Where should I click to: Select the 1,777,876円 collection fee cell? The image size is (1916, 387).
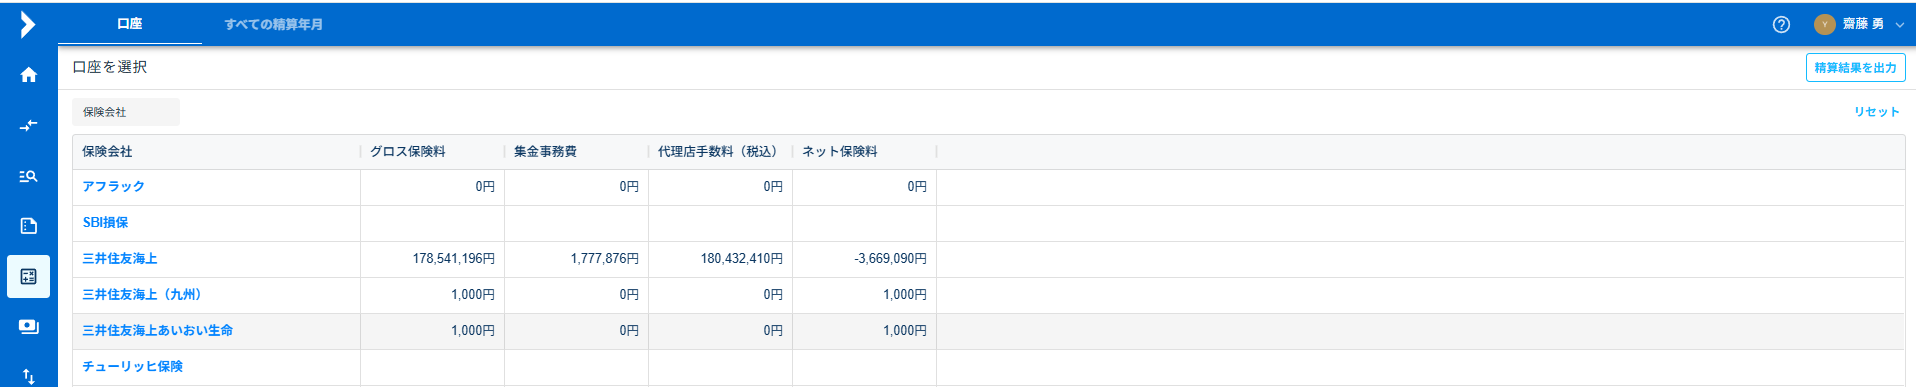click(x=576, y=259)
